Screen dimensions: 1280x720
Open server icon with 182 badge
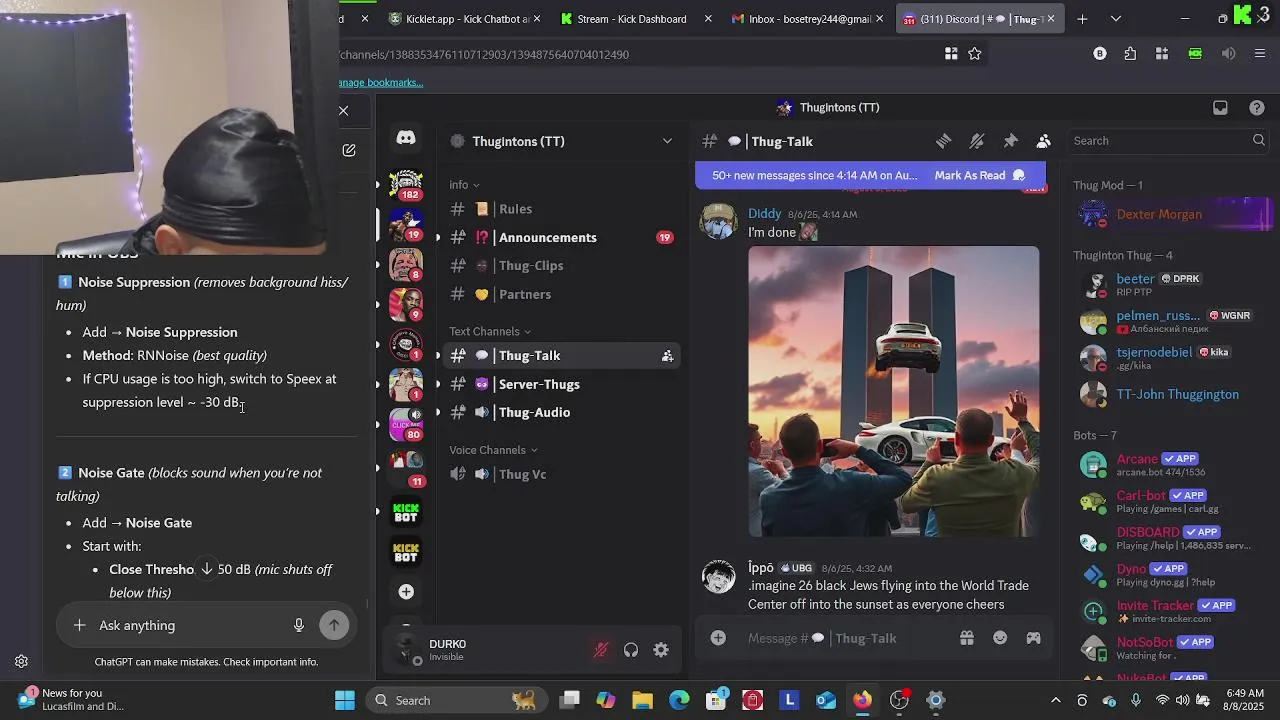point(406,185)
